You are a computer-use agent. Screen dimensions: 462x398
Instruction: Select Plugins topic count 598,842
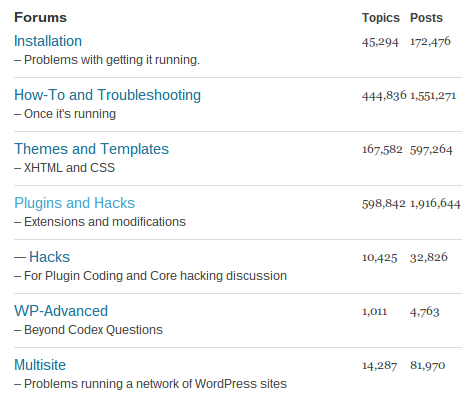point(384,204)
